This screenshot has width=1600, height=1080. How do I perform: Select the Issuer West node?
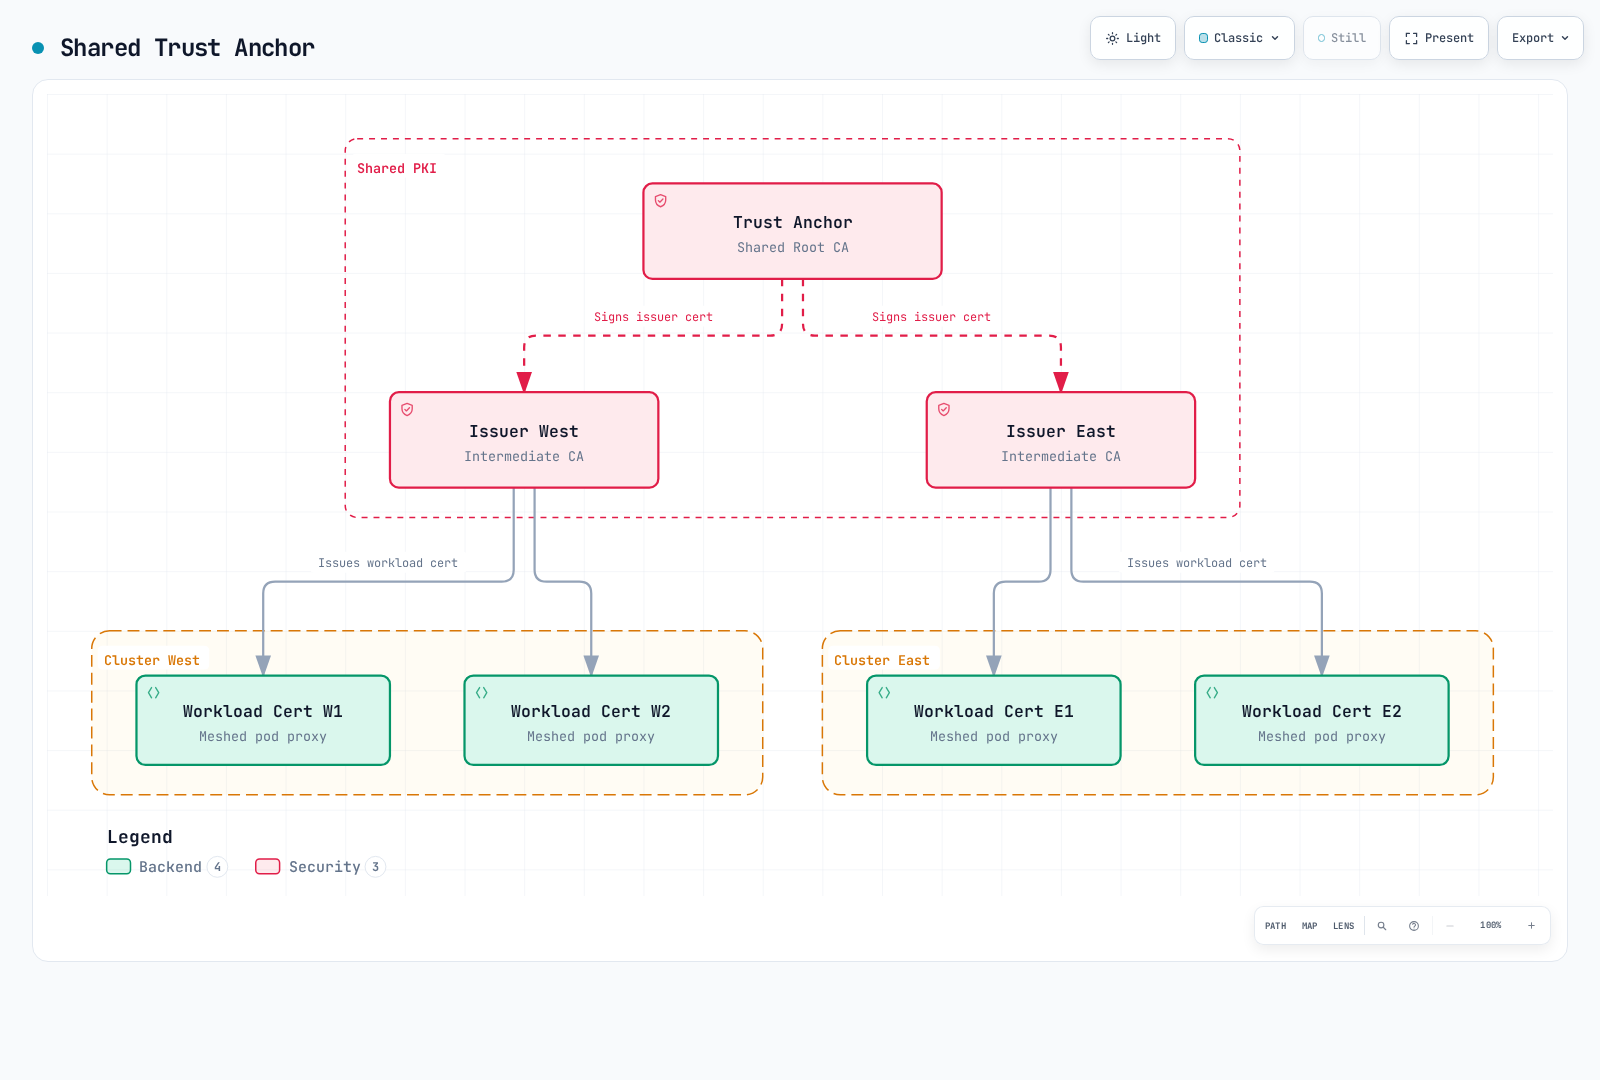(524, 440)
